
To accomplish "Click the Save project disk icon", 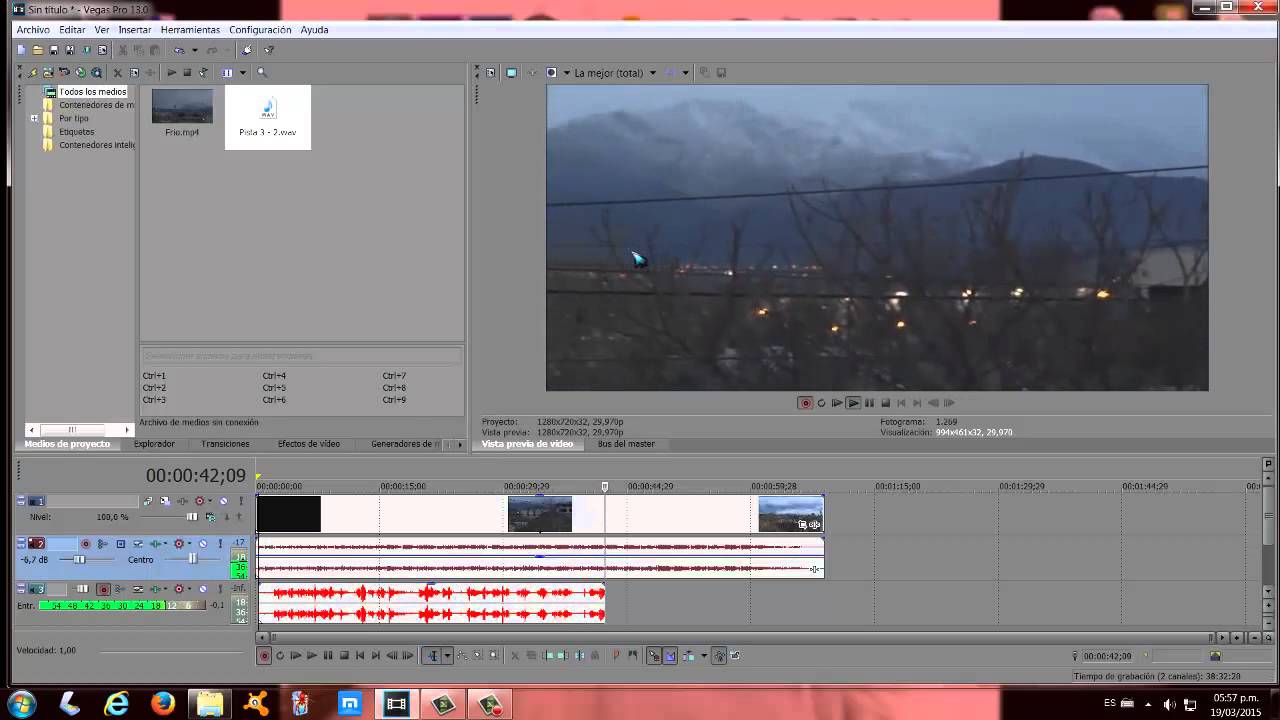I will 54,50.
